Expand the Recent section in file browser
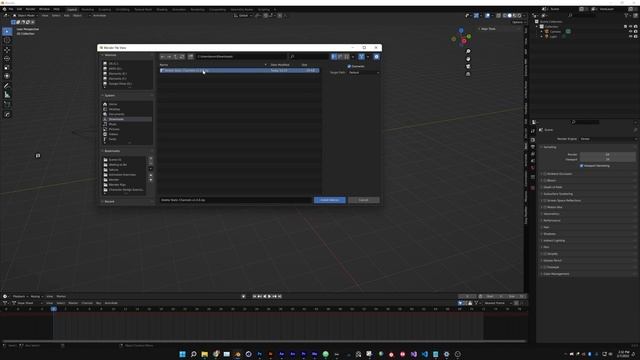This screenshot has width=640, height=360. tap(108, 202)
